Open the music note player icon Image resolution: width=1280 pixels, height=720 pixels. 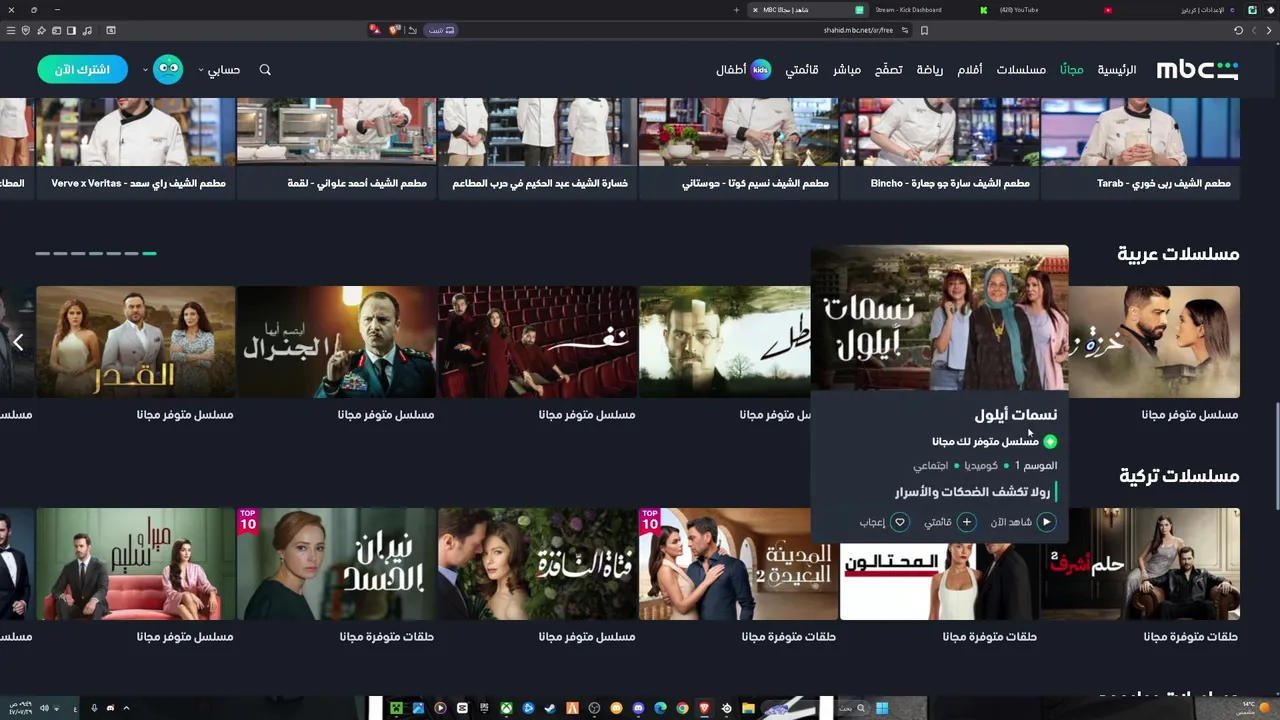click(x=87, y=30)
